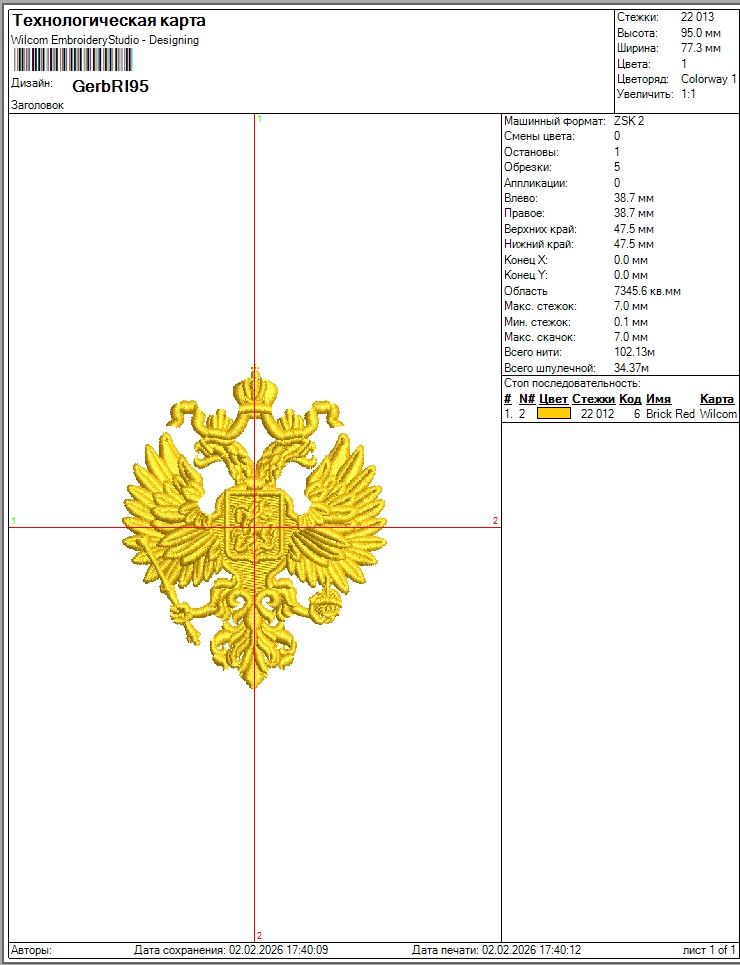Click the yellow thread color swatch
This screenshot has height=965, width=740.
coord(554,413)
